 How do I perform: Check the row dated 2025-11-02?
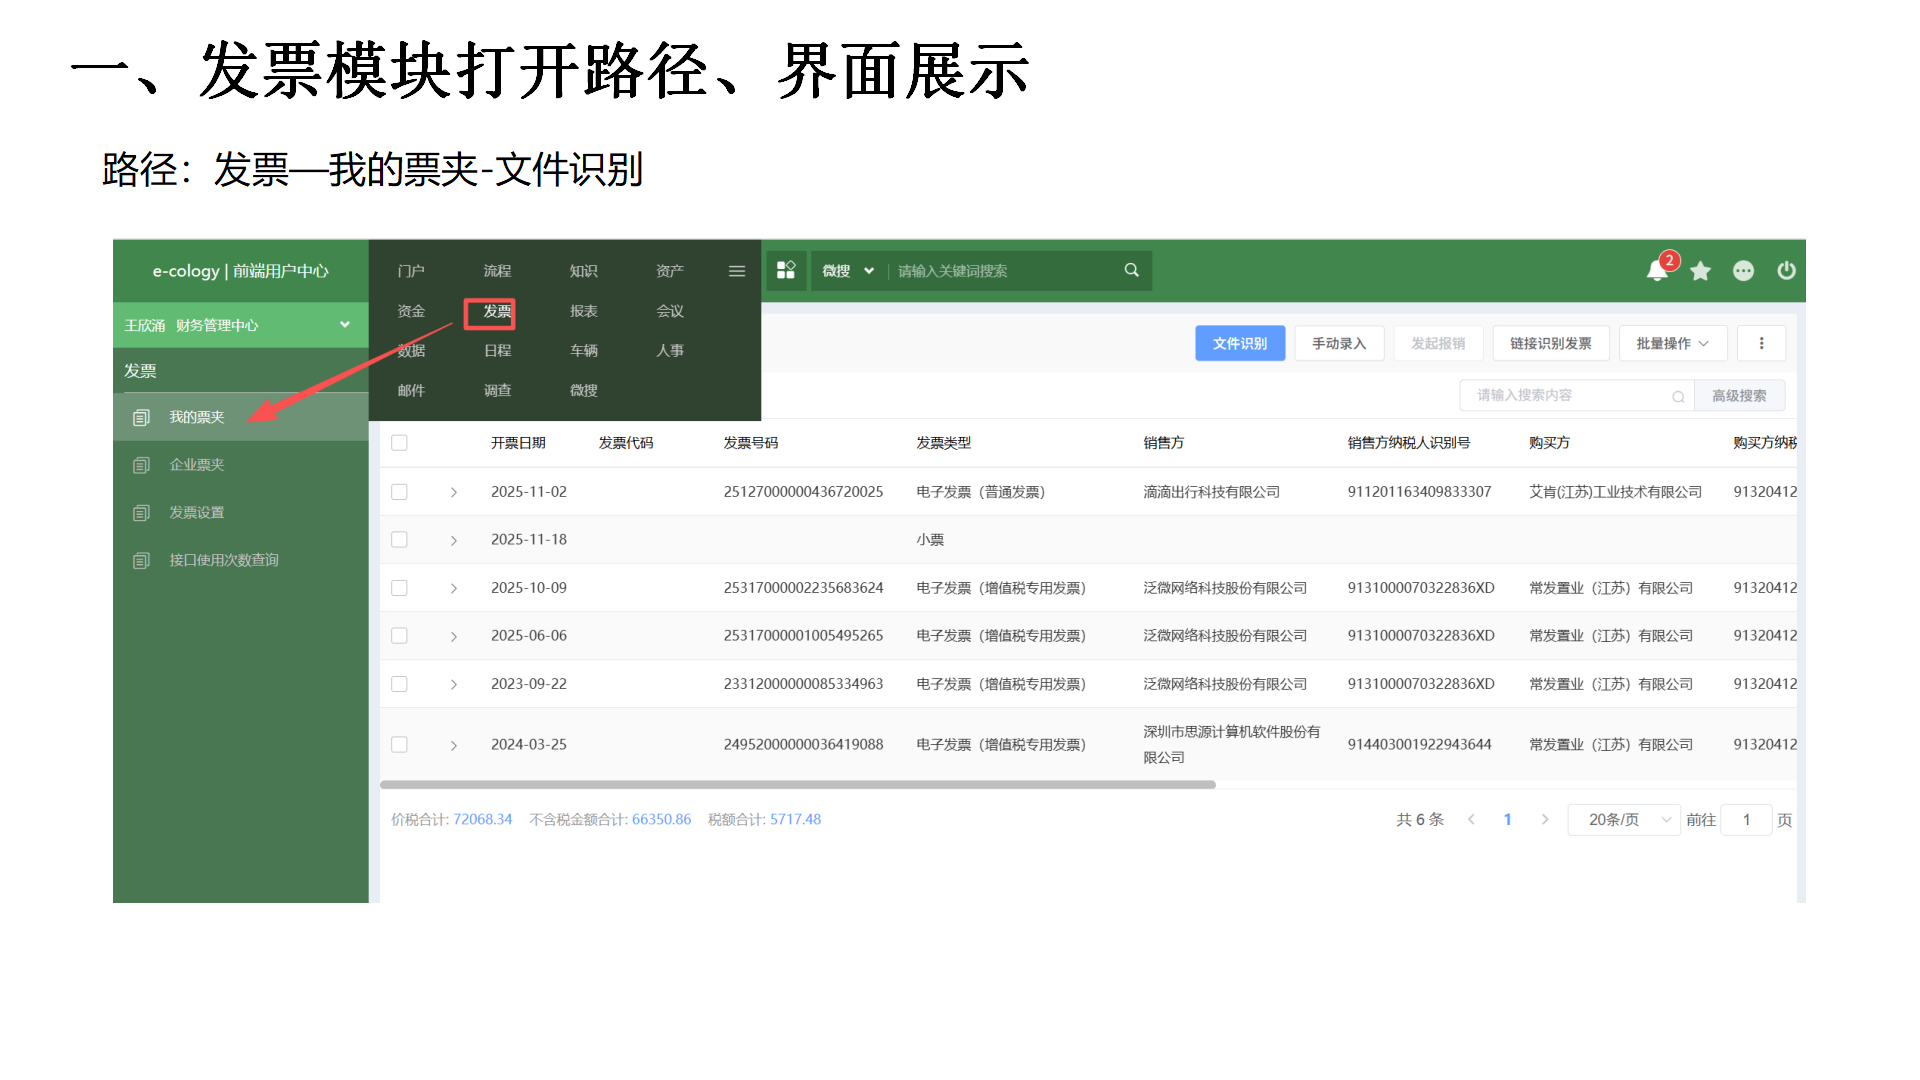(x=399, y=492)
